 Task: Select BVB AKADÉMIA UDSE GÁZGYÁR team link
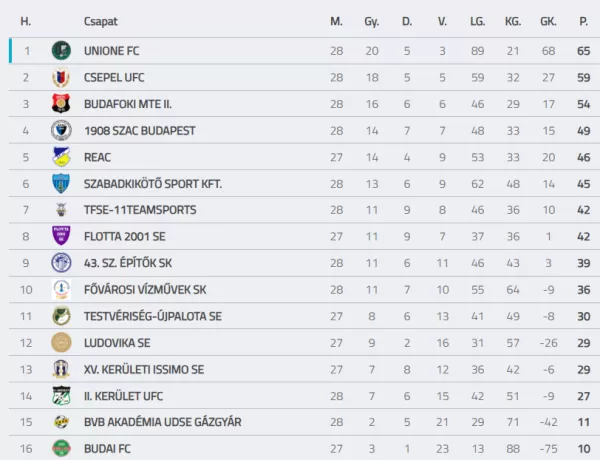click(x=163, y=422)
